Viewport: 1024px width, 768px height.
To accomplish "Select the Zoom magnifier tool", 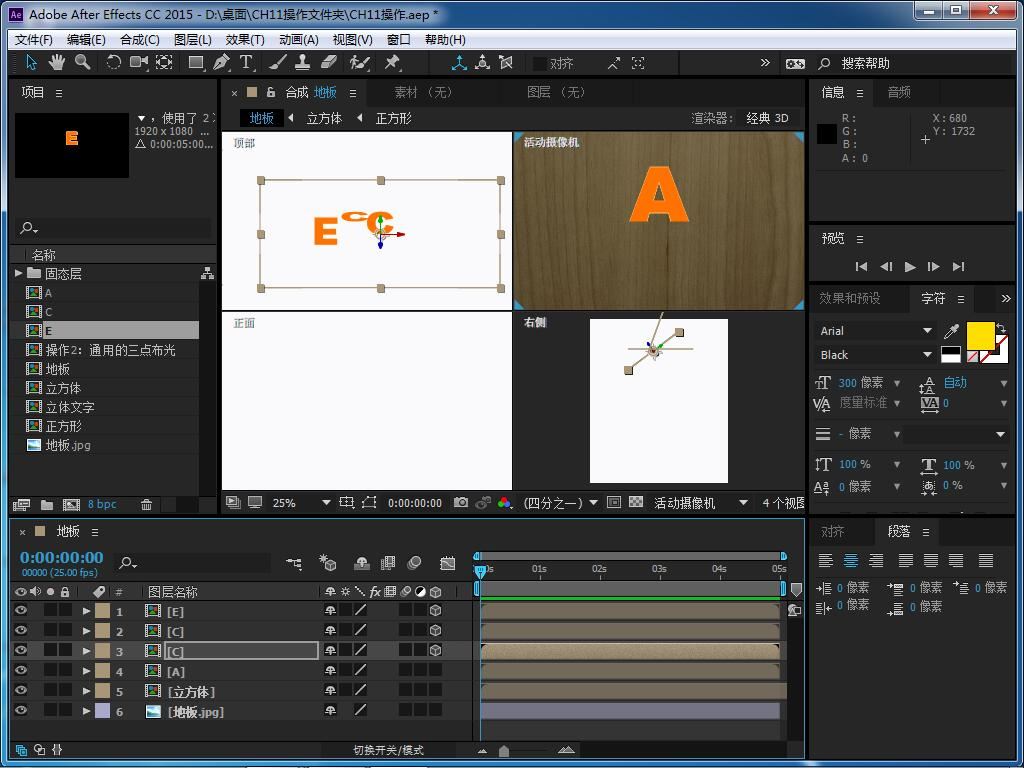I will coord(82,63).
